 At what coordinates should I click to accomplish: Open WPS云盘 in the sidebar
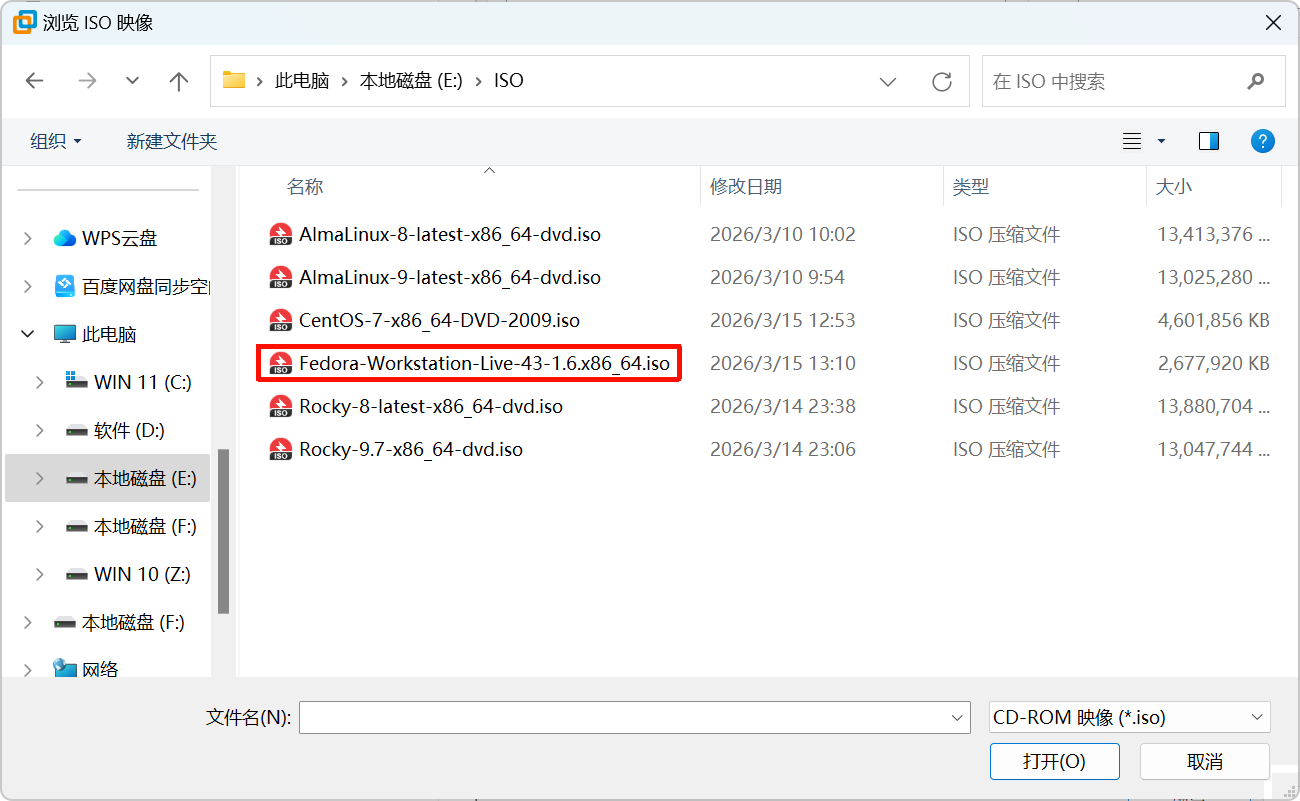[119, 238]
